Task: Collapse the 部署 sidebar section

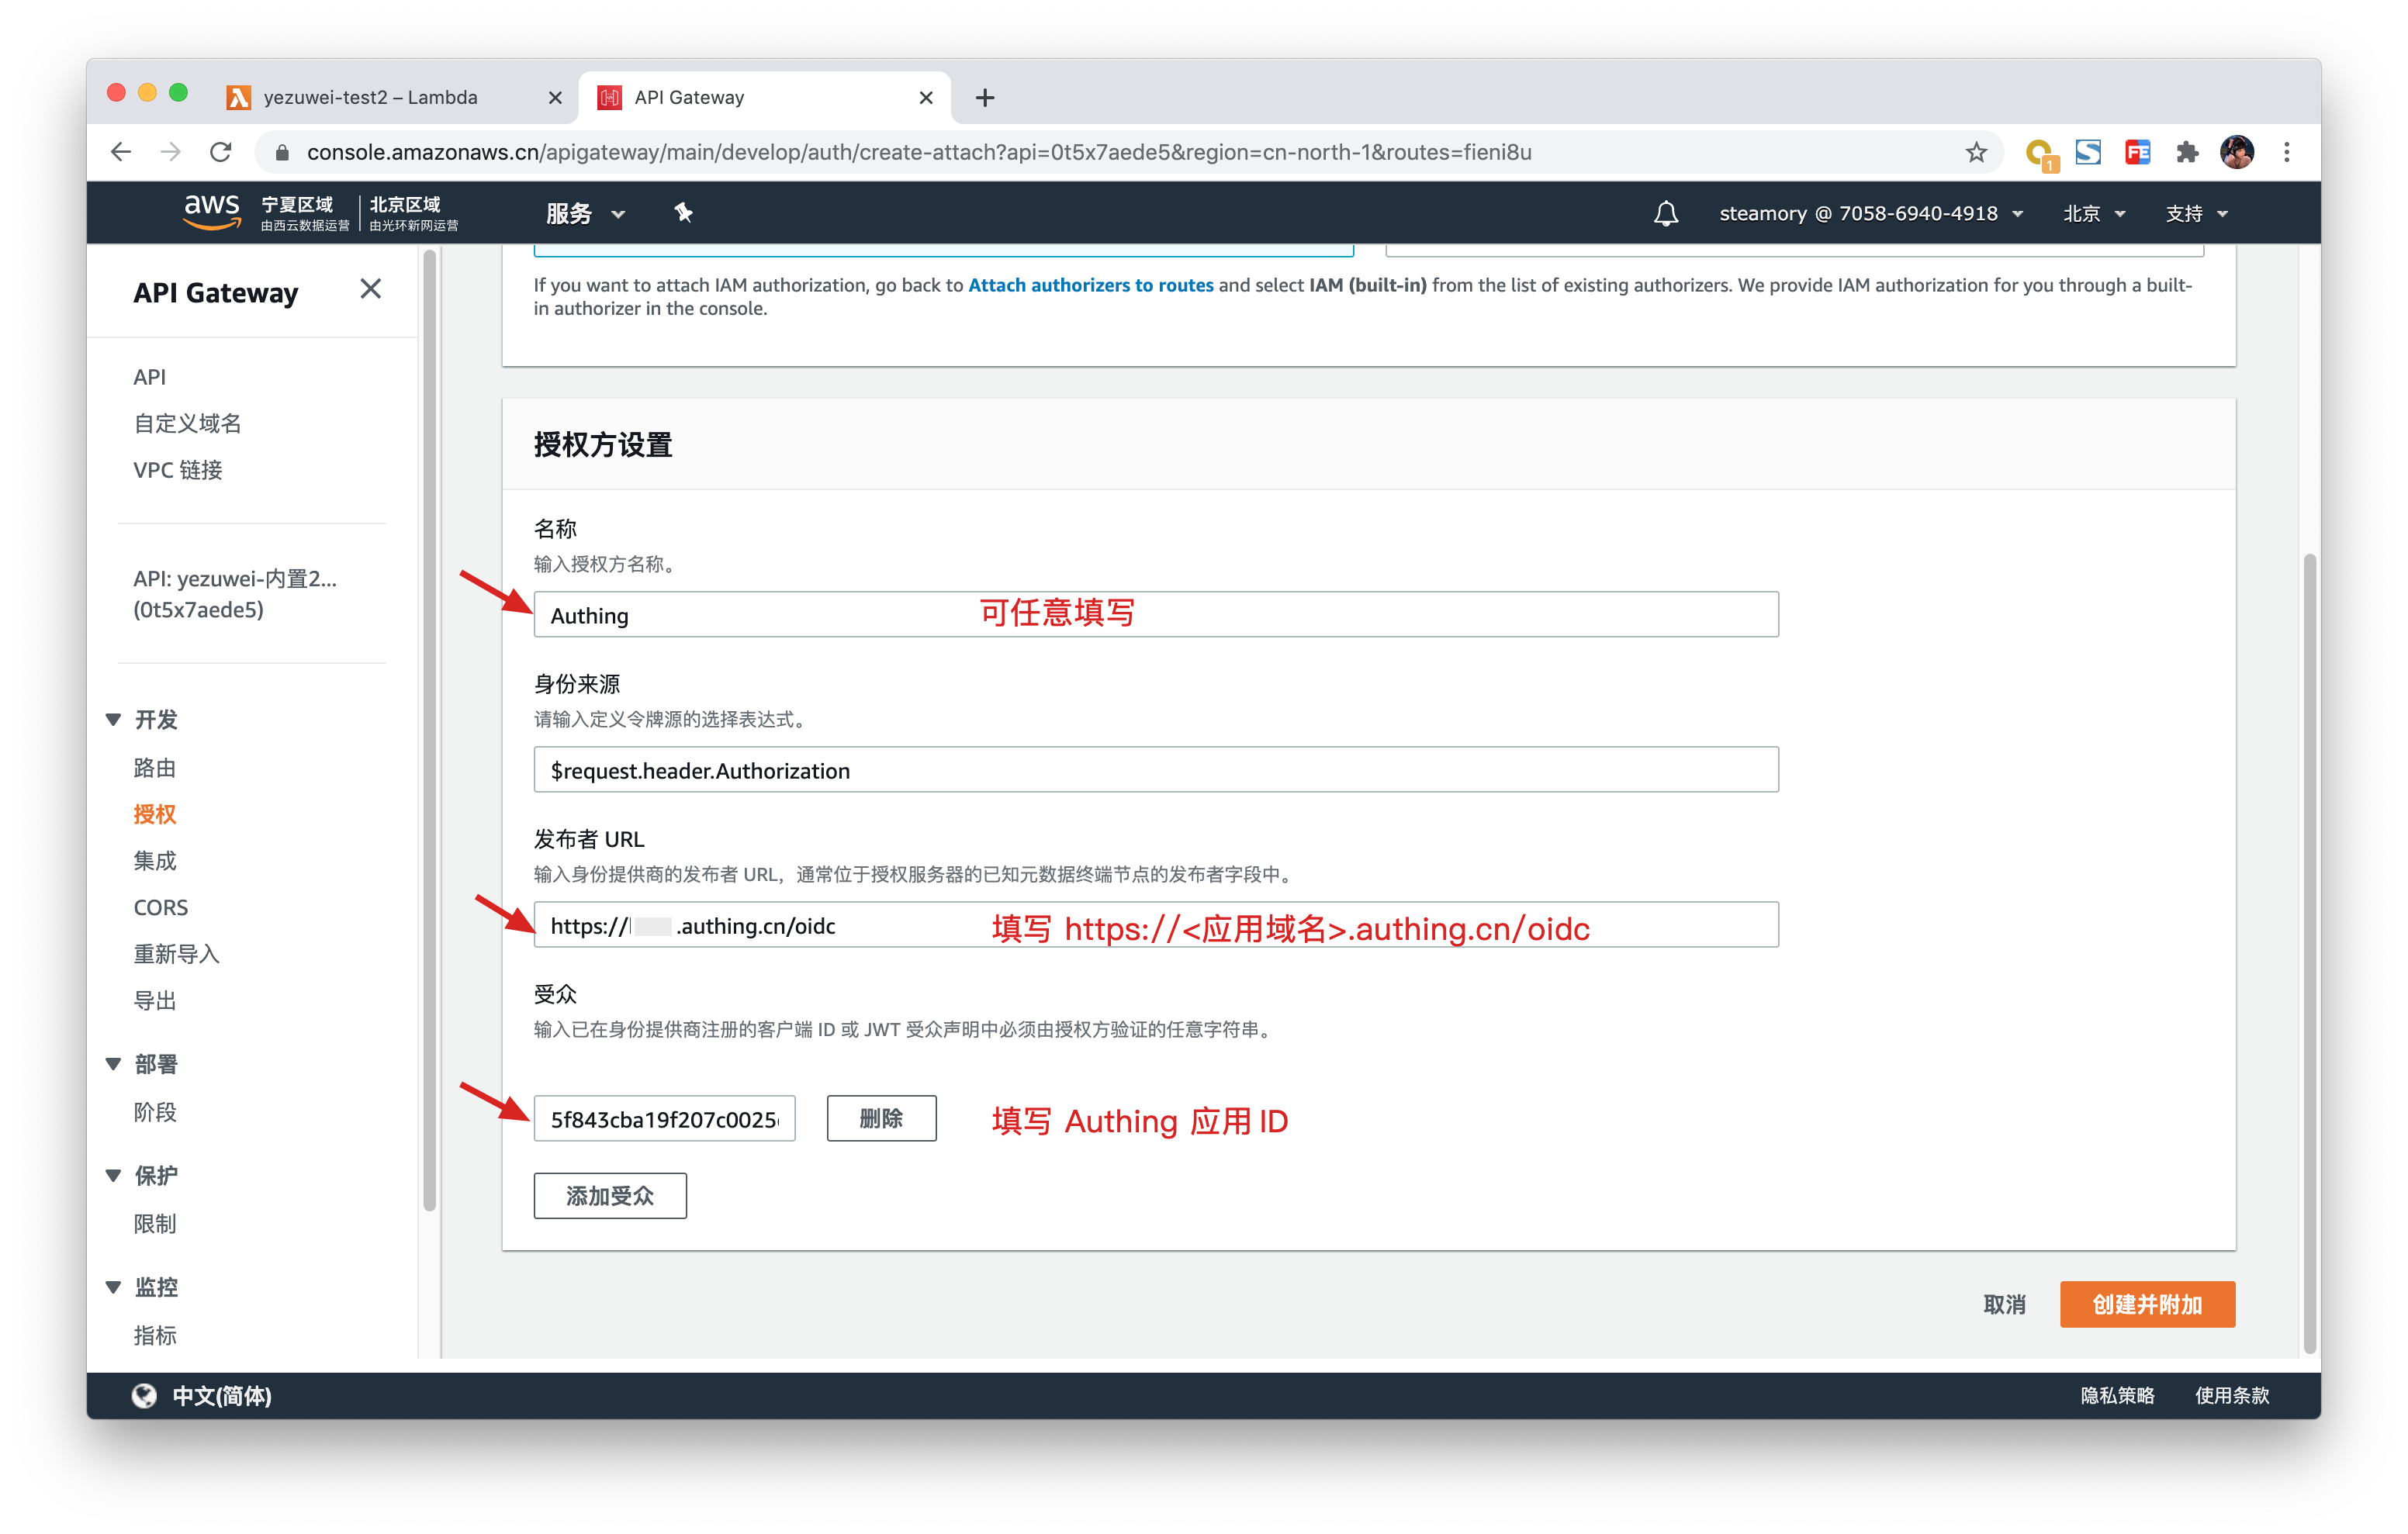Action: click(114, 1064)
